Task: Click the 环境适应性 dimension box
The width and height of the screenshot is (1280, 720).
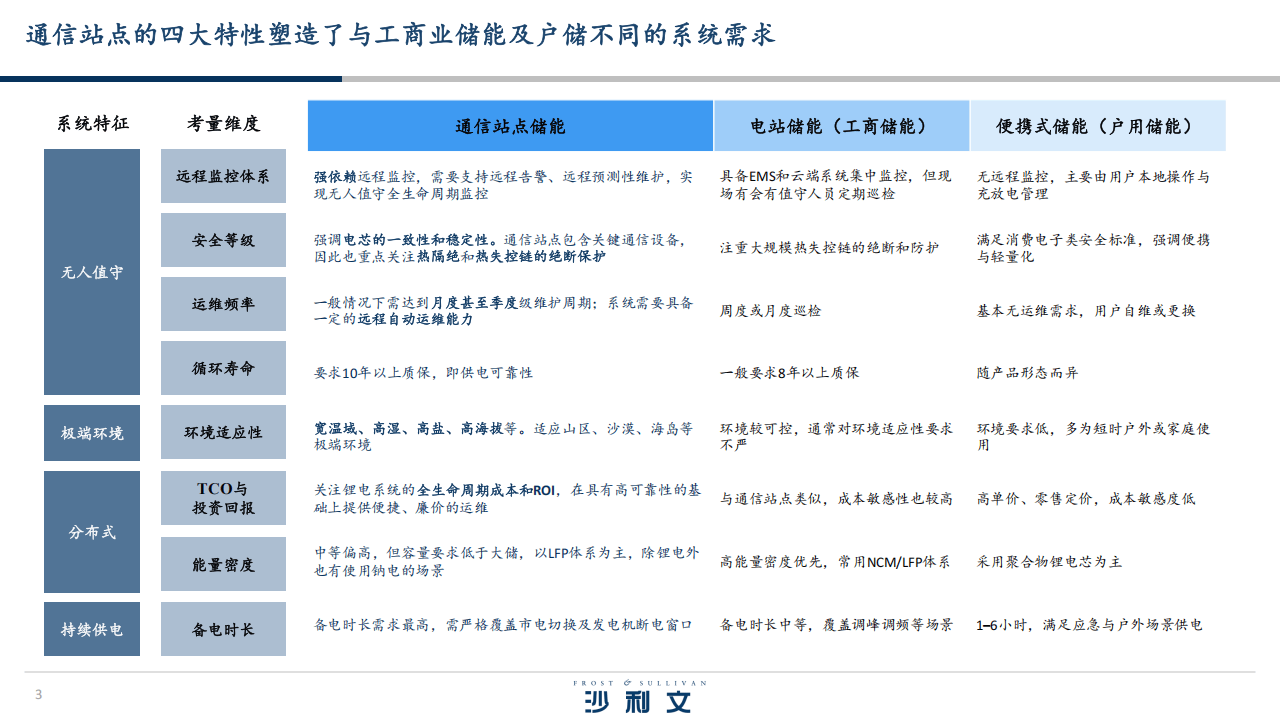Action: click(223, 433)
